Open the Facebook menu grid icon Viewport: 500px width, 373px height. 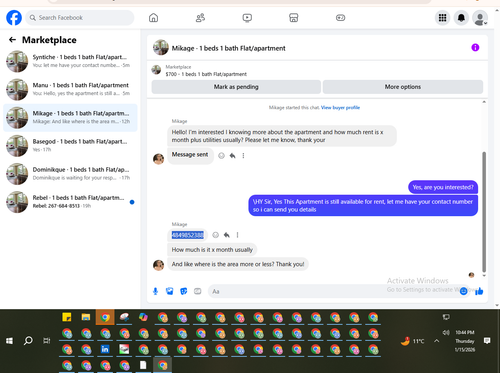tap(442, 18)
